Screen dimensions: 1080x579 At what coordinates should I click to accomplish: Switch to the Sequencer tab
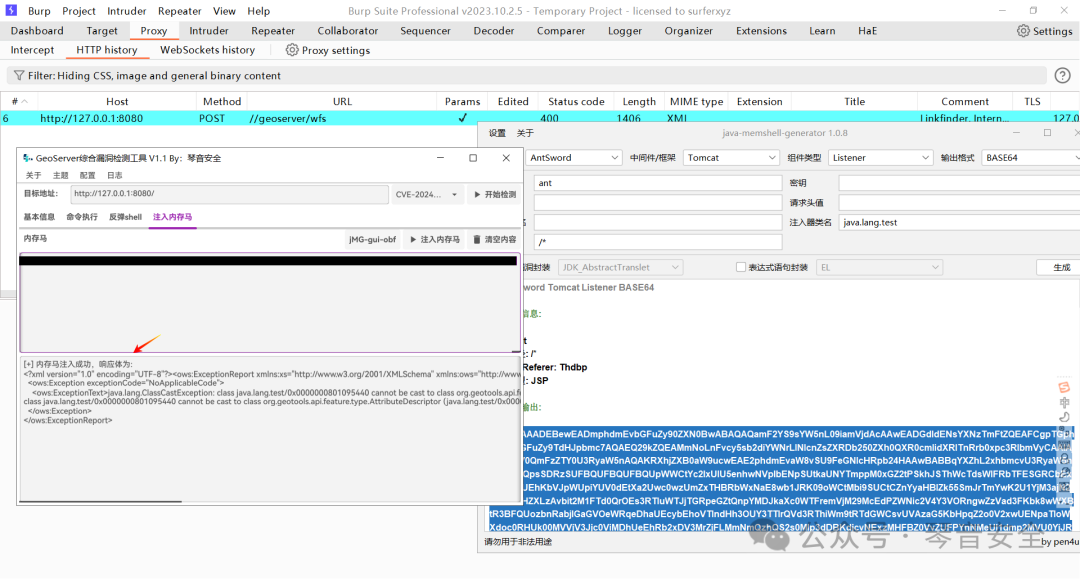426,31
